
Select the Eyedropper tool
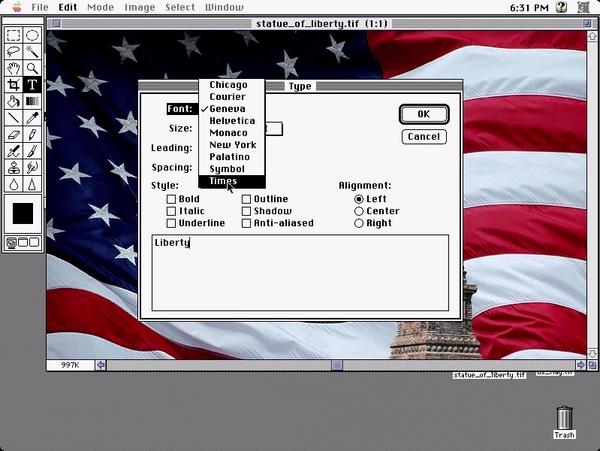coord(32,117)
